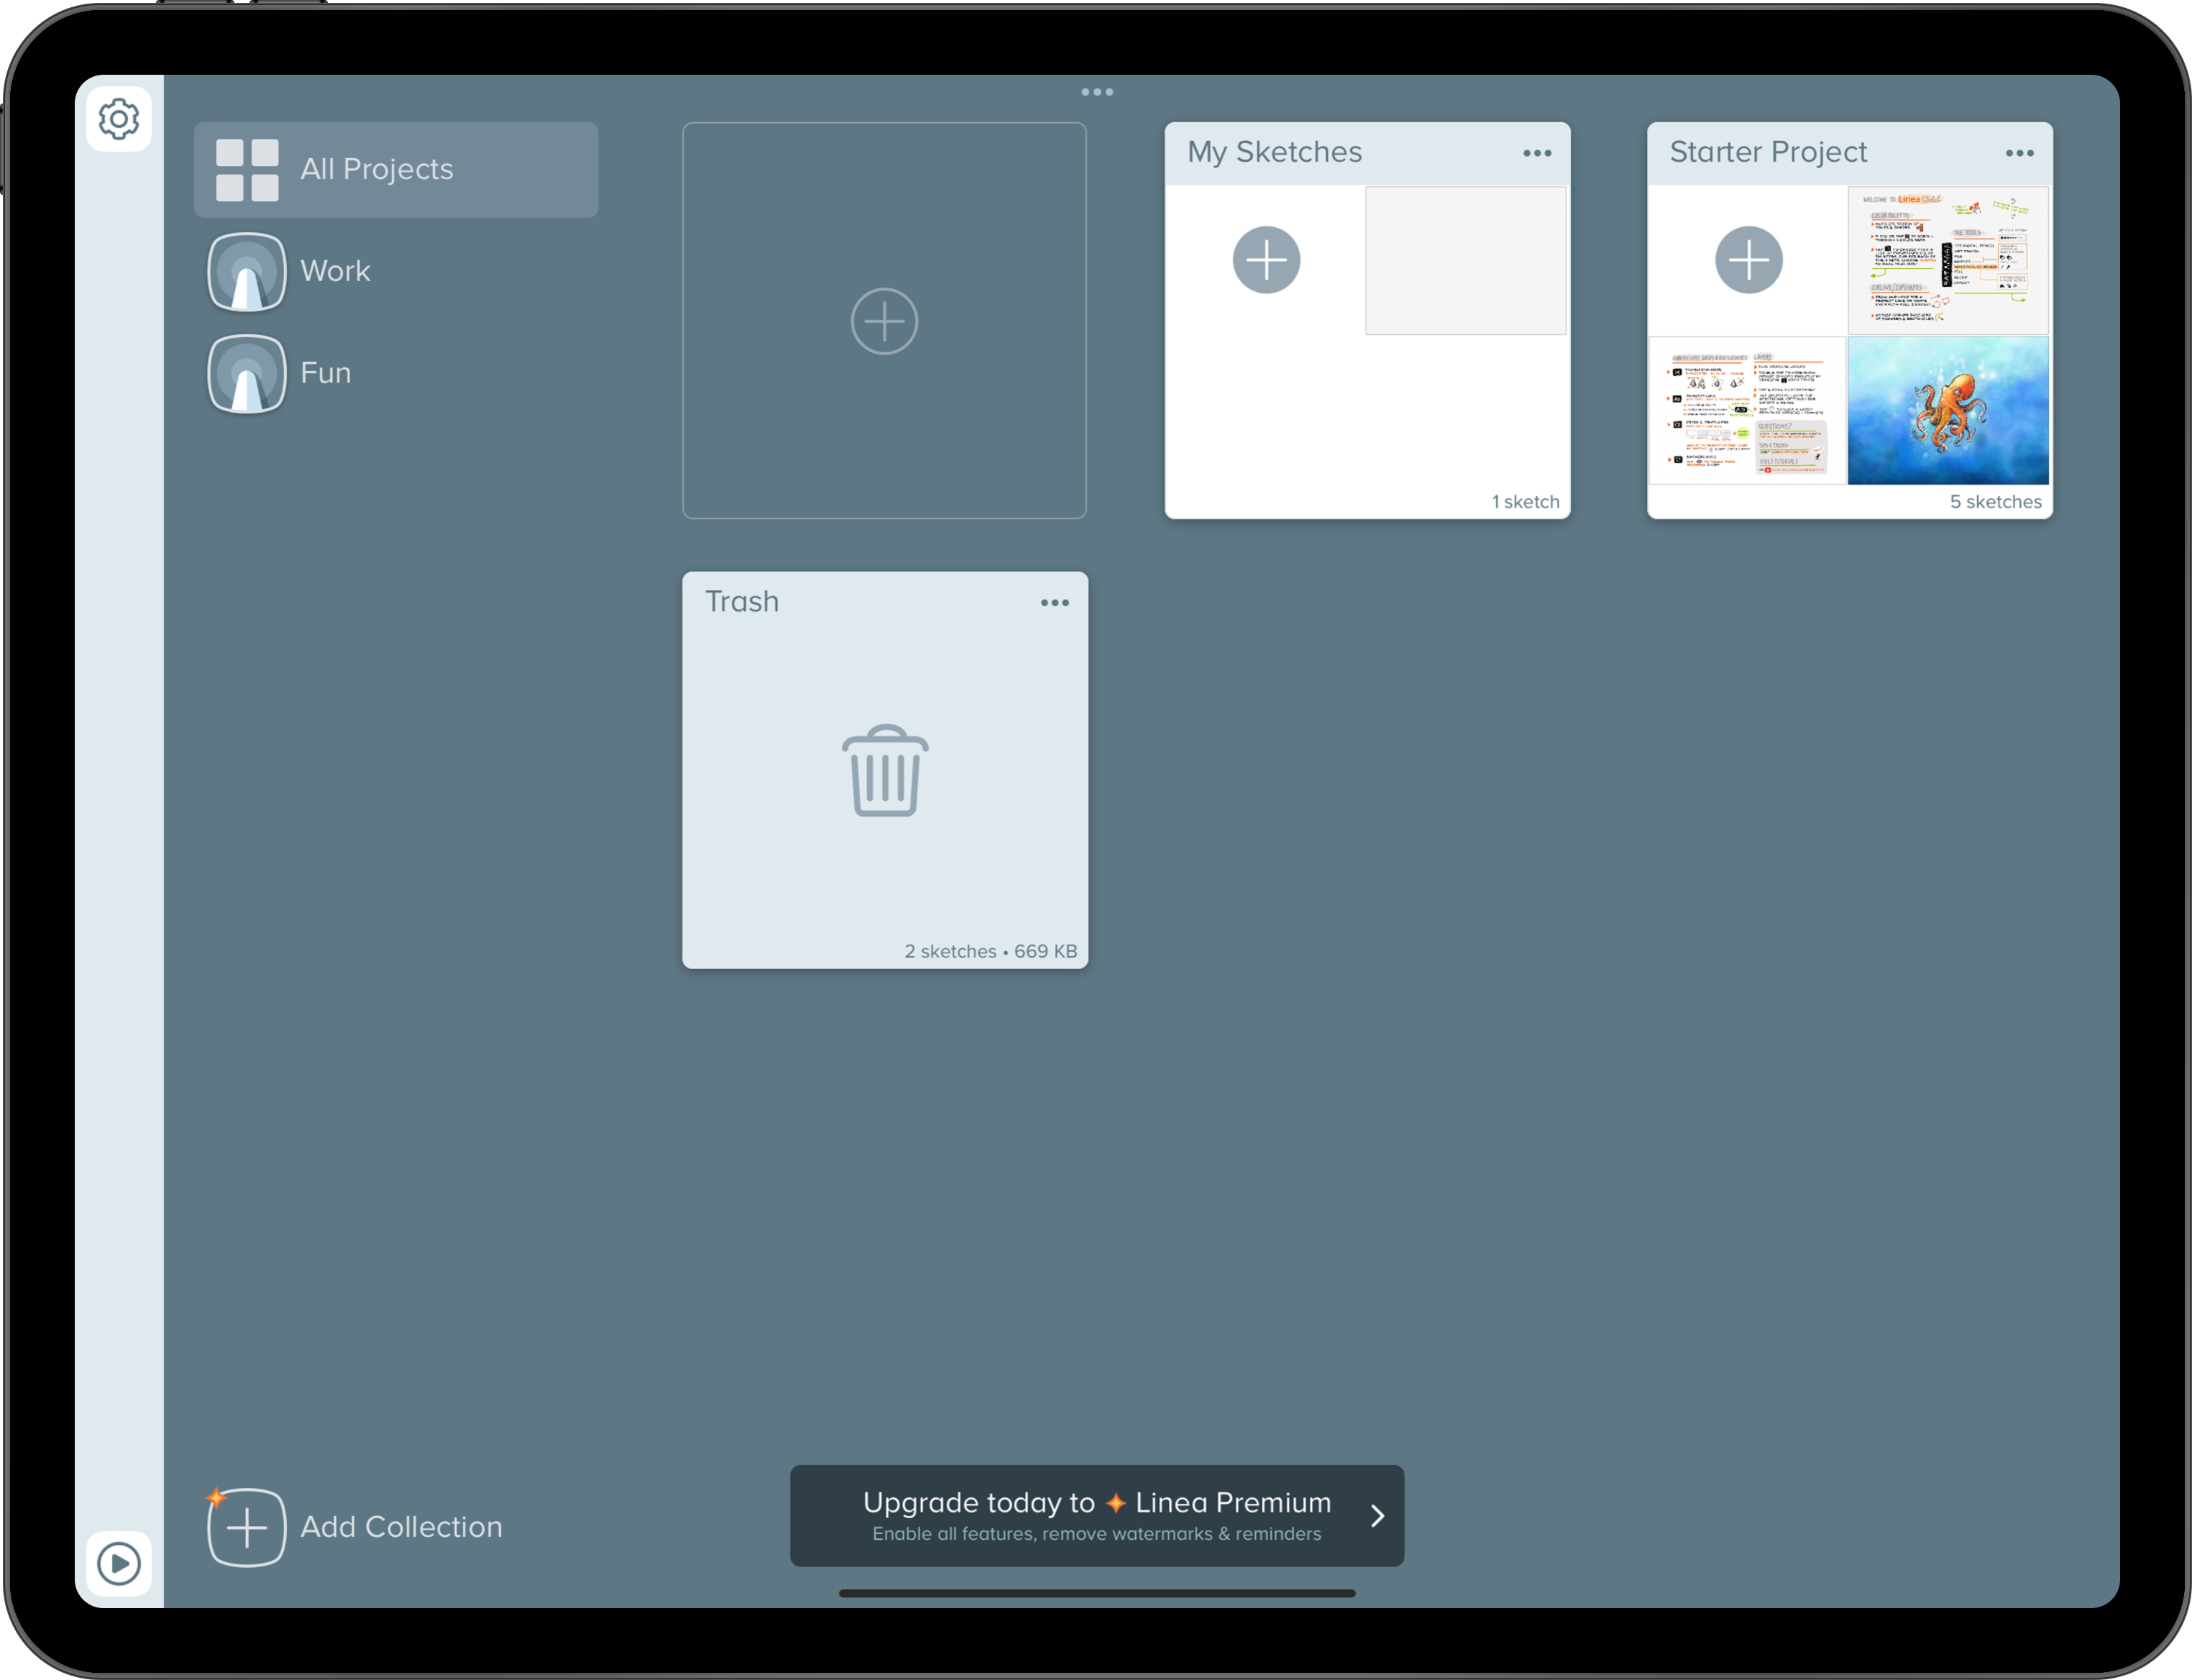The width and height of the screenshot is (2192, 1680).
Task: Open the octopus sketch thumbnail
Action: pos(1947,411)
